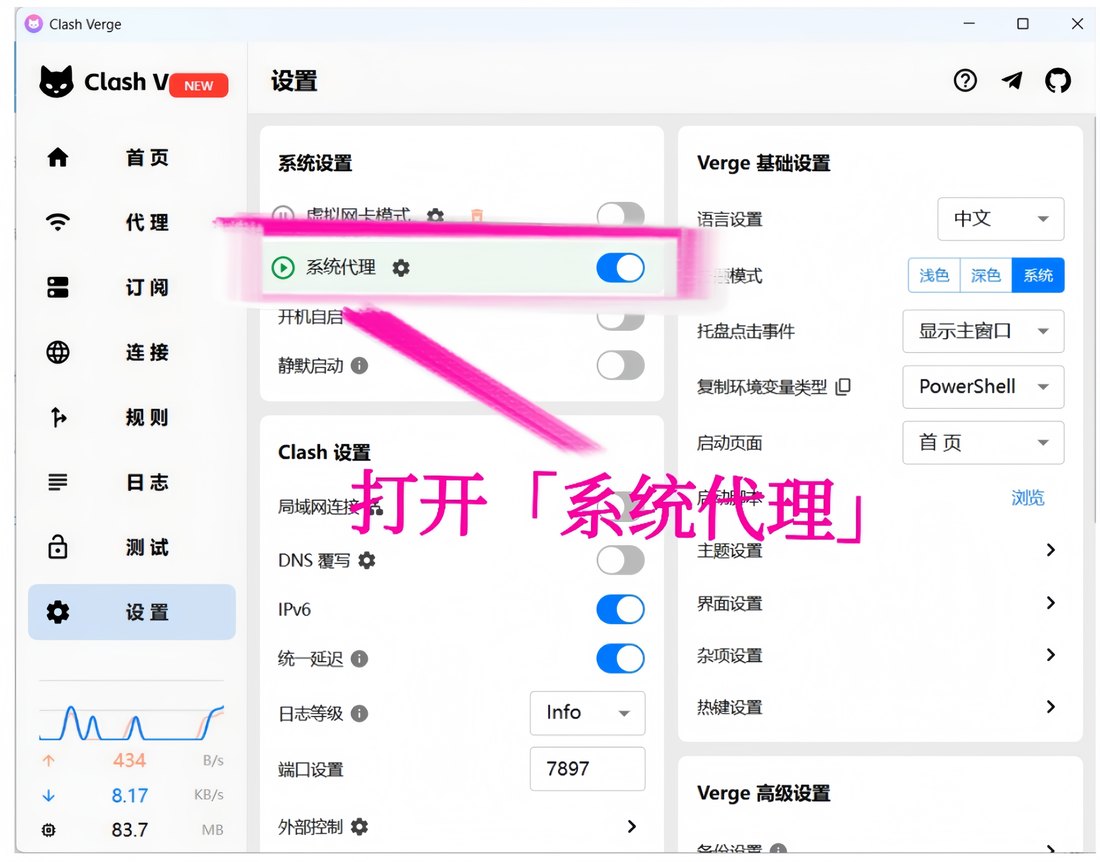This screenshot has height=862, width=1100.
Task: Select the 浅色 theme mode
Action: click(934, 275)
